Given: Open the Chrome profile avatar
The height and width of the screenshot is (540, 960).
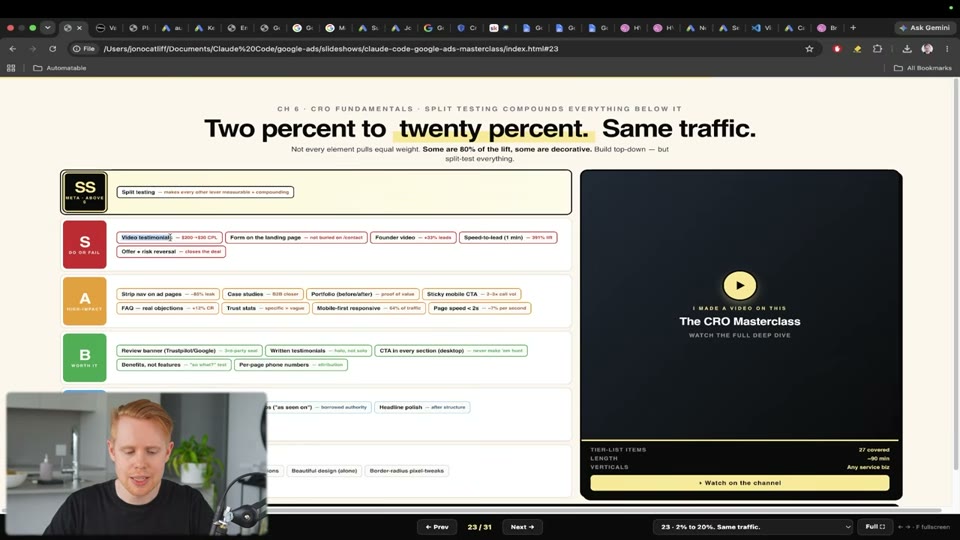Looking at the screenshot, I should point(927,49).
